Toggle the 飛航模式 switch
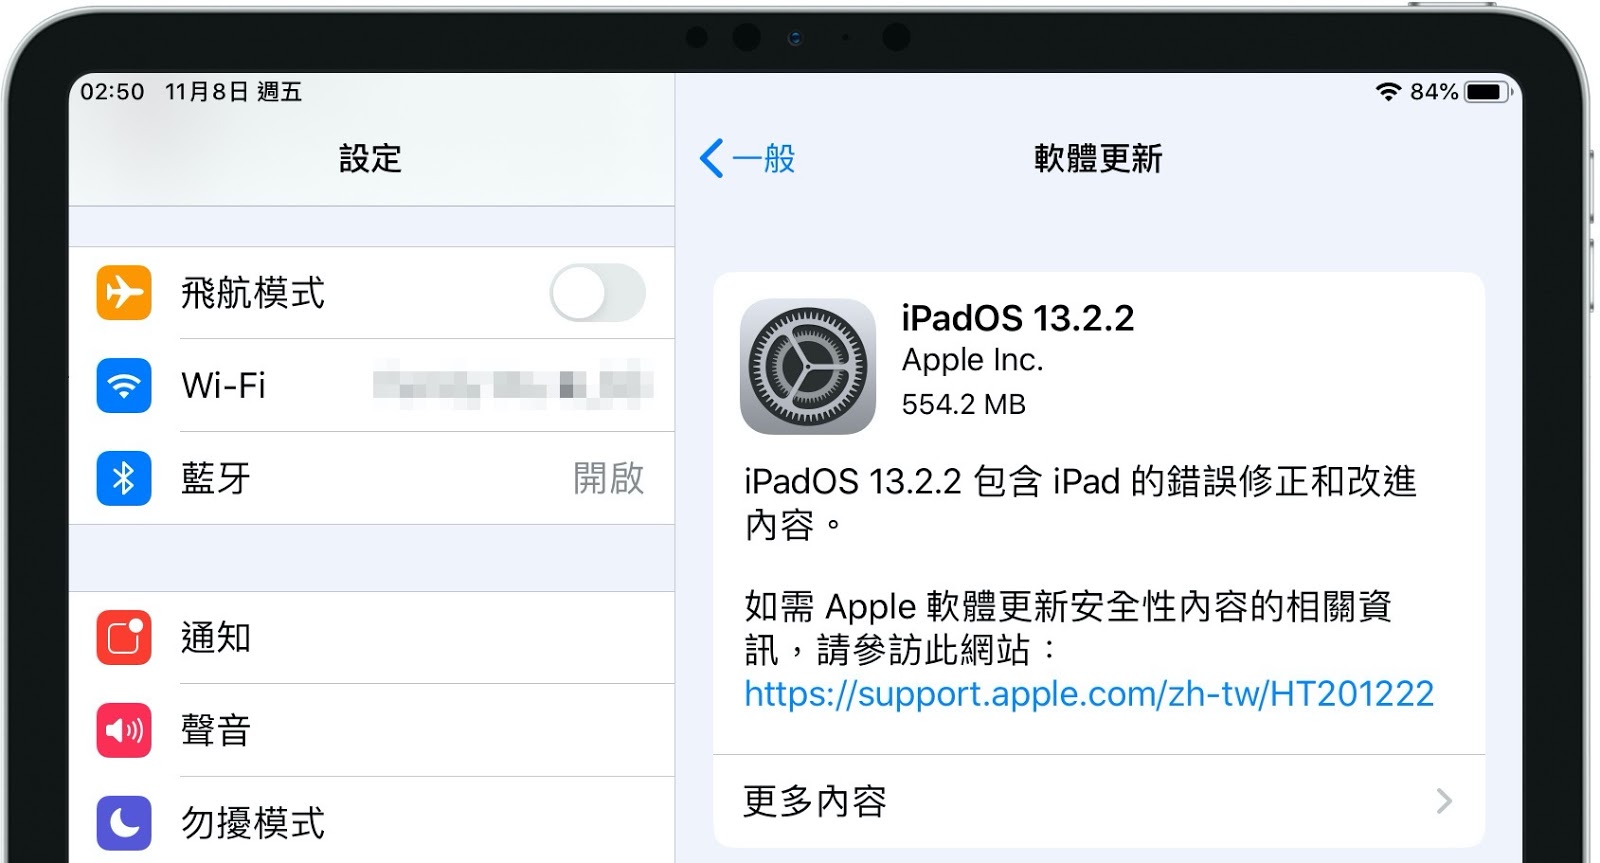 (x=597, y=293)
